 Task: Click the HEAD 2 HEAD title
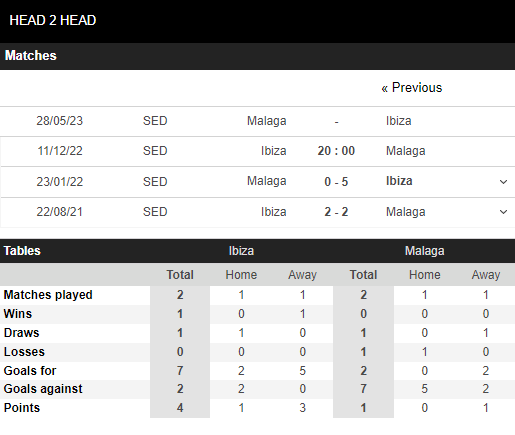pos(53,20)
